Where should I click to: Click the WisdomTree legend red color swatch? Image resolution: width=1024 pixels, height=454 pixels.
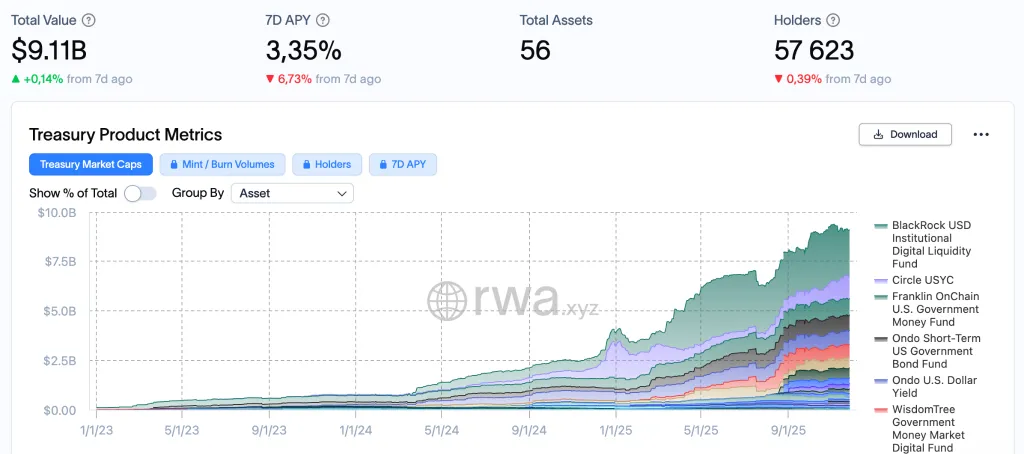click(x=880, y=410)
